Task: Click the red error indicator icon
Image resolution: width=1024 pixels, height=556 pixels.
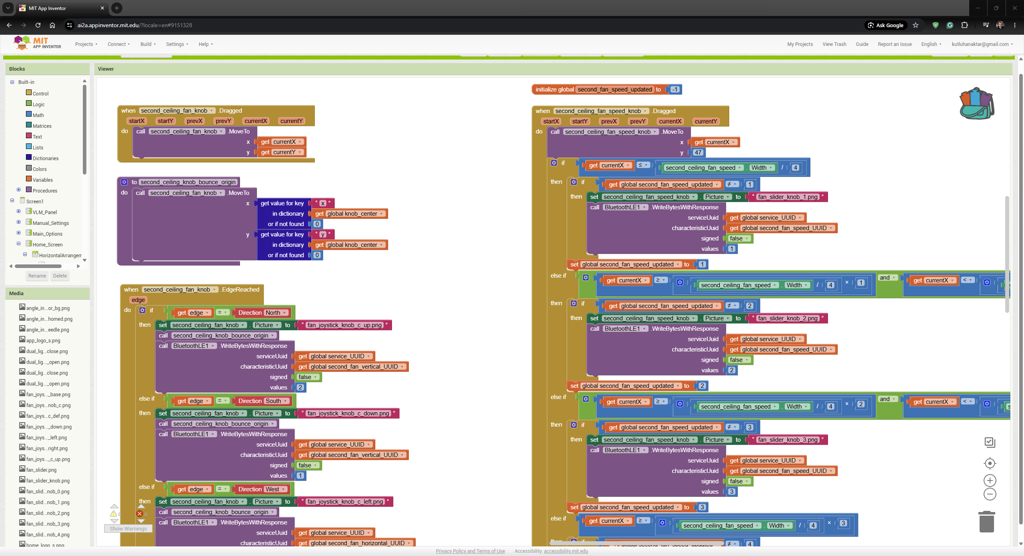Action: click(139, 514)
